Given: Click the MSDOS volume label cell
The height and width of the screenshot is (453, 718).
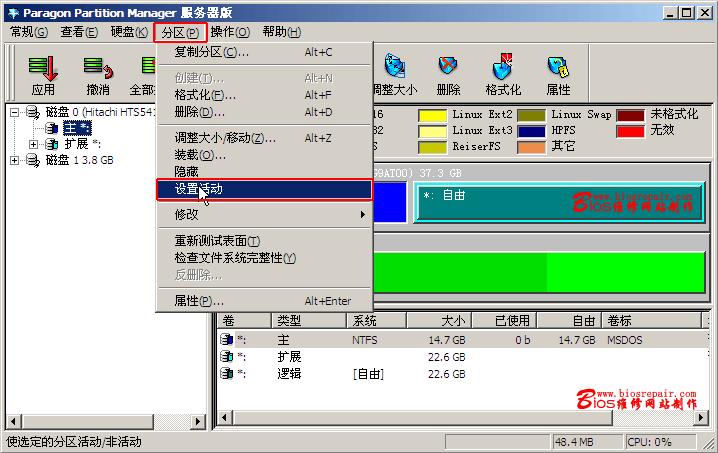Looking at the screenshot, I should coord(625,340).
